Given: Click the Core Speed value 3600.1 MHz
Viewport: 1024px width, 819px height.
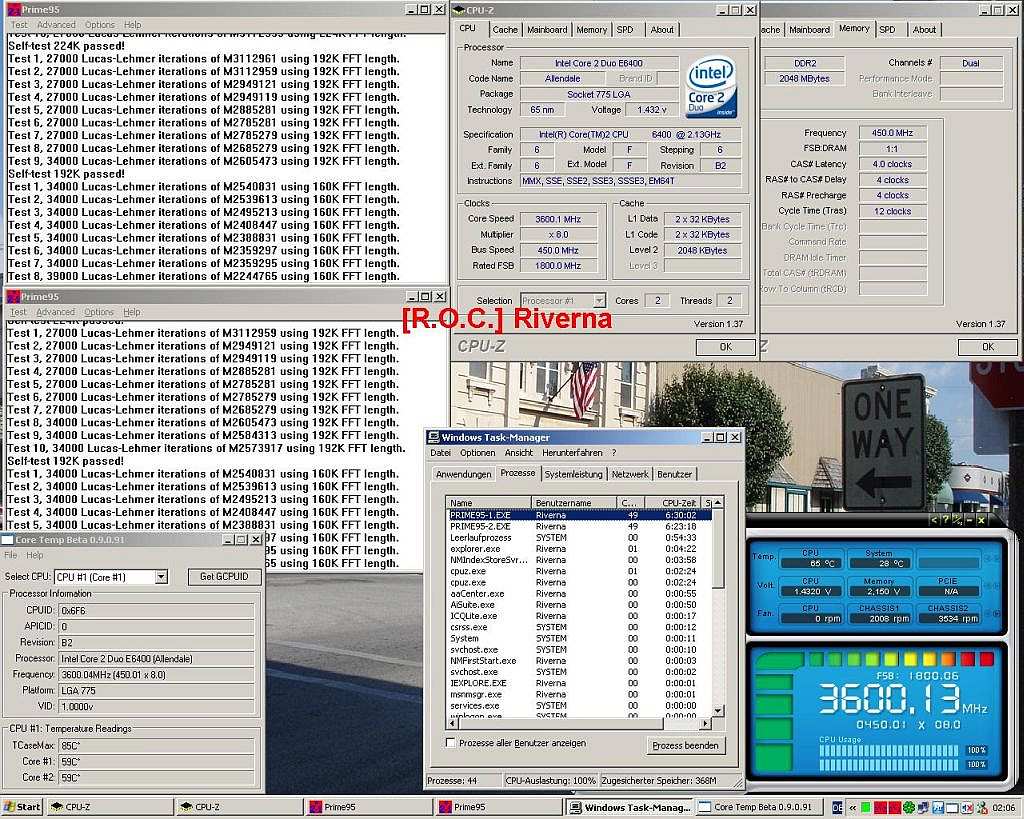Looking at the screenshot, I should [x=558, y=219].
